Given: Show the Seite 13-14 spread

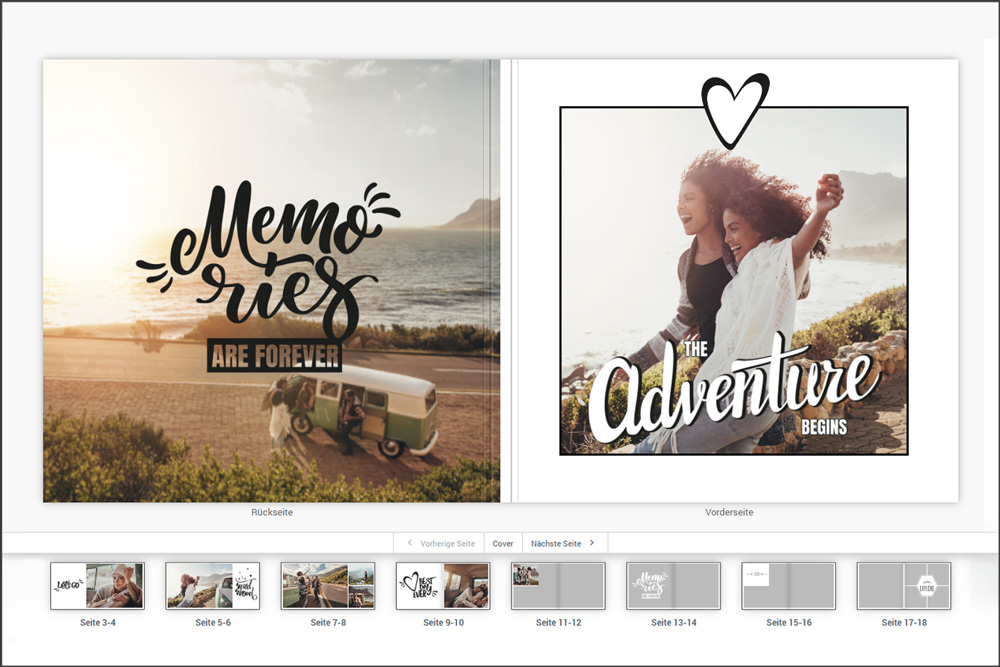Looking at the screenshot, I should point(673,586).
